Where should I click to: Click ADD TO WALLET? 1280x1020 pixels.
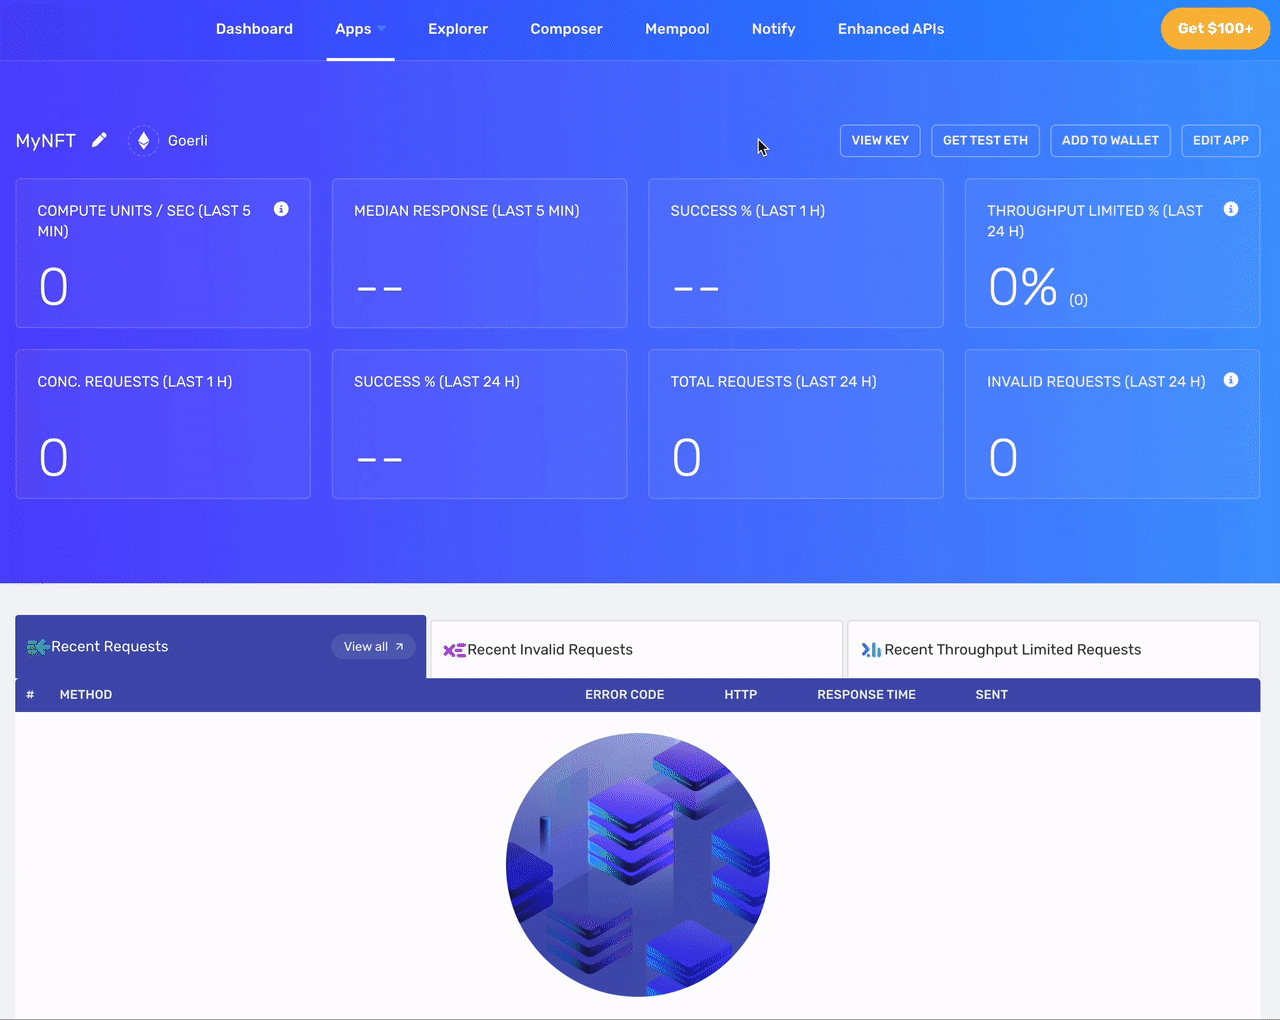click(x=1110, y=140)
